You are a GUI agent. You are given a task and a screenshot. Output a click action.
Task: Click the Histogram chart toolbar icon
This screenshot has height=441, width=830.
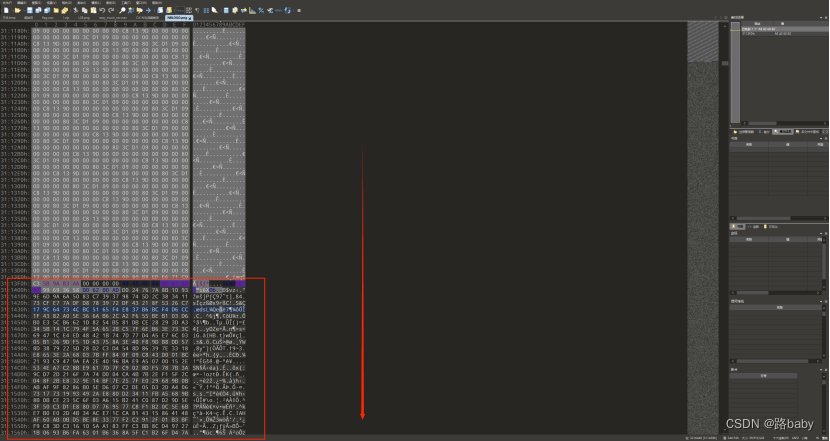(x=252, y=10)
